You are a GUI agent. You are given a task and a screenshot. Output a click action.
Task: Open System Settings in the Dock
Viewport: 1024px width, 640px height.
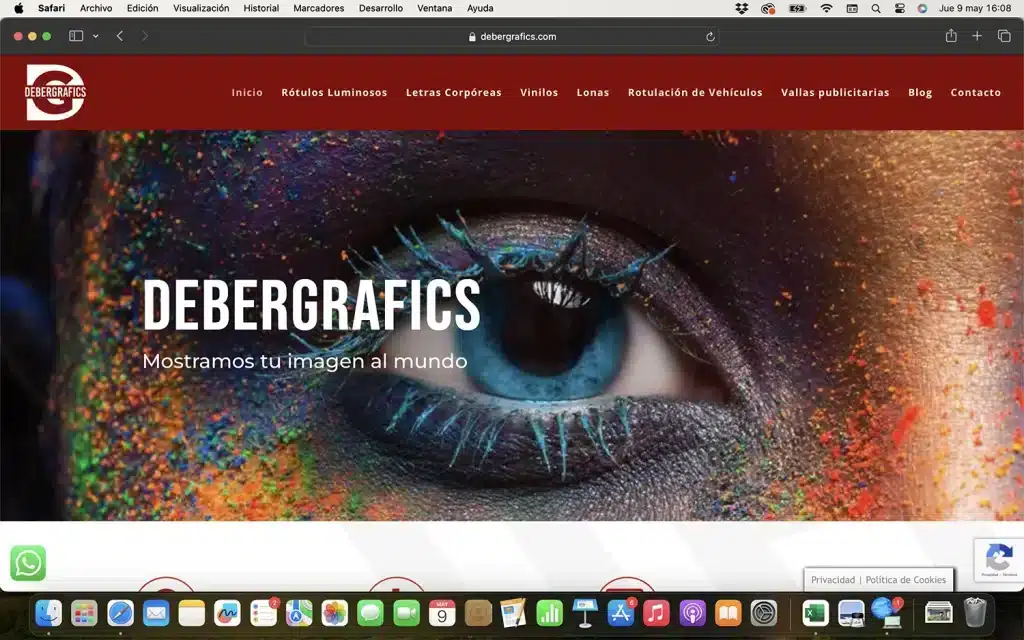pos(763,613)
